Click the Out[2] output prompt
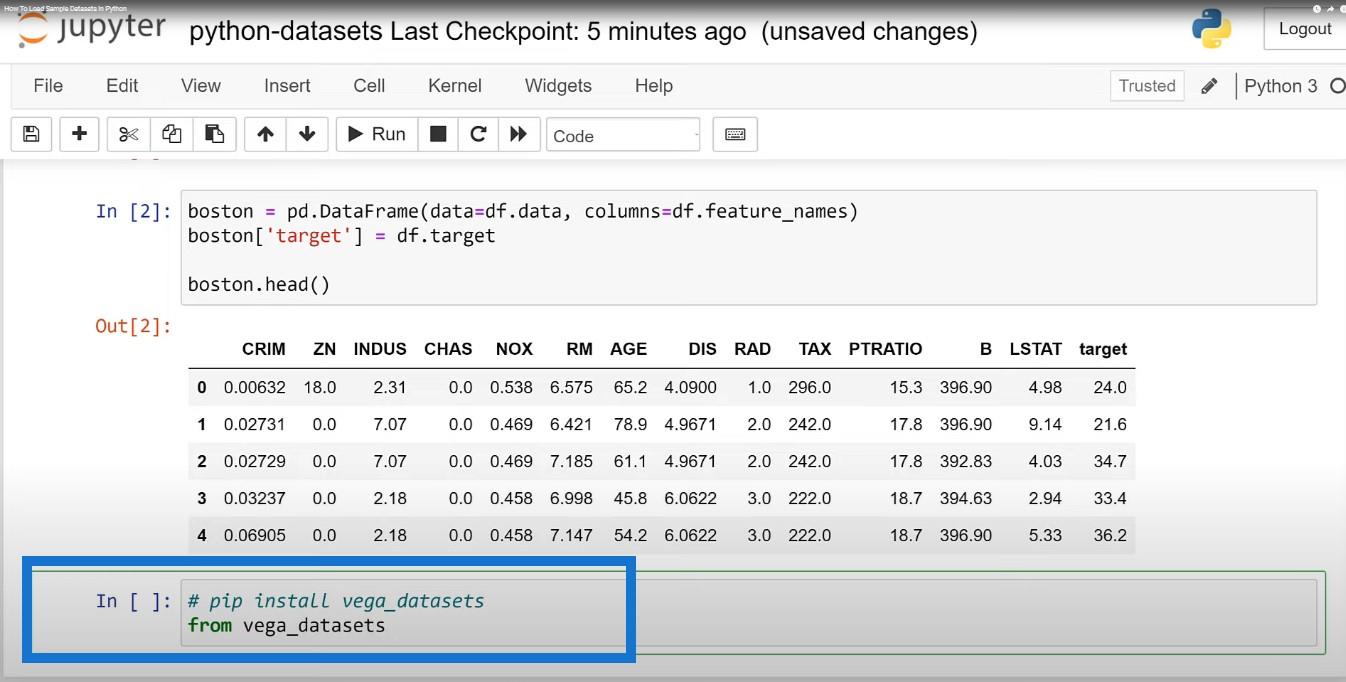Screen dimensions: 1346x682 (x=134, y=325)
